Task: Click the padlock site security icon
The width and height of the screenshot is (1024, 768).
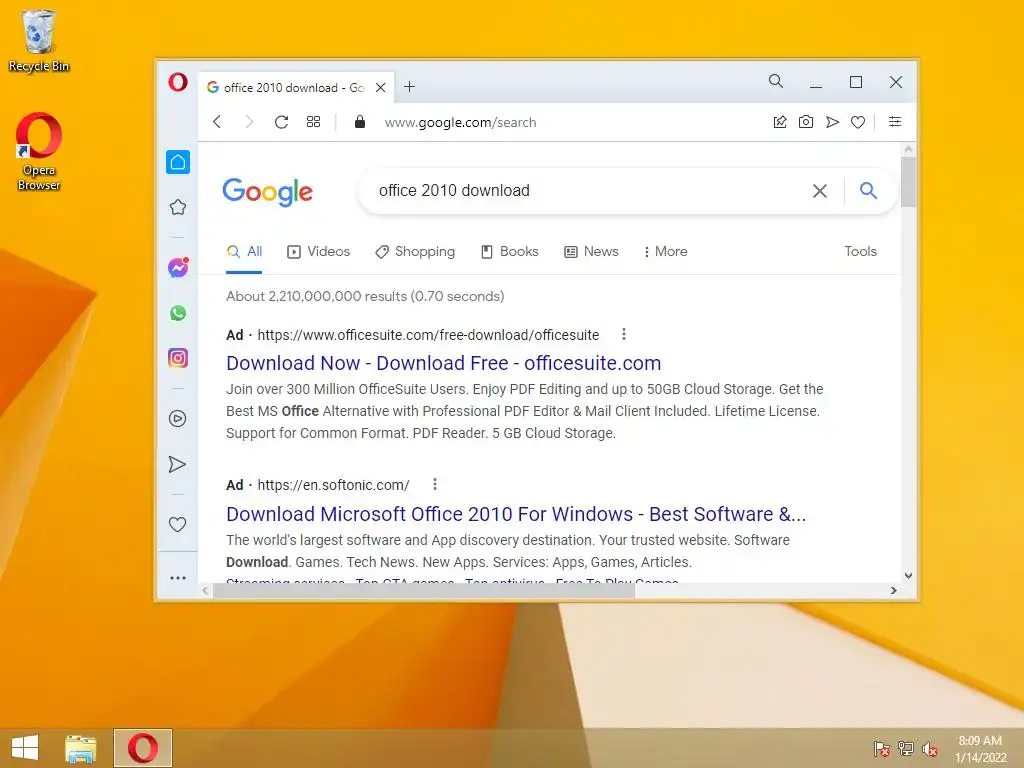Action: coord(359,122)
